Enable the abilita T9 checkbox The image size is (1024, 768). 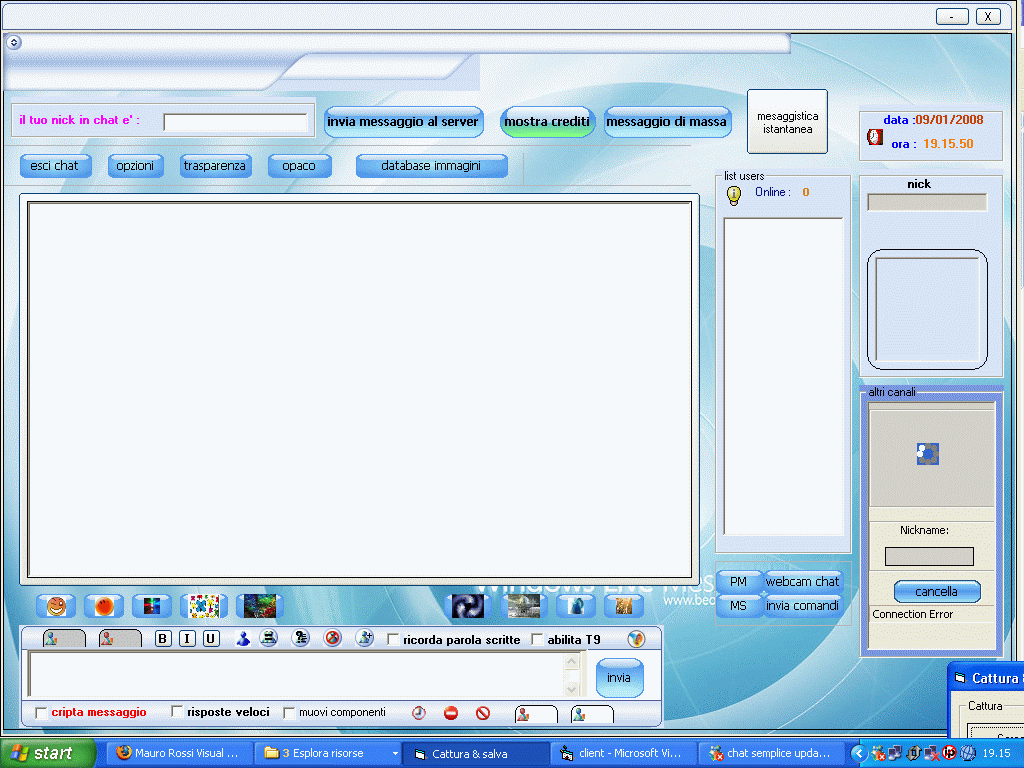click(537, 640)
